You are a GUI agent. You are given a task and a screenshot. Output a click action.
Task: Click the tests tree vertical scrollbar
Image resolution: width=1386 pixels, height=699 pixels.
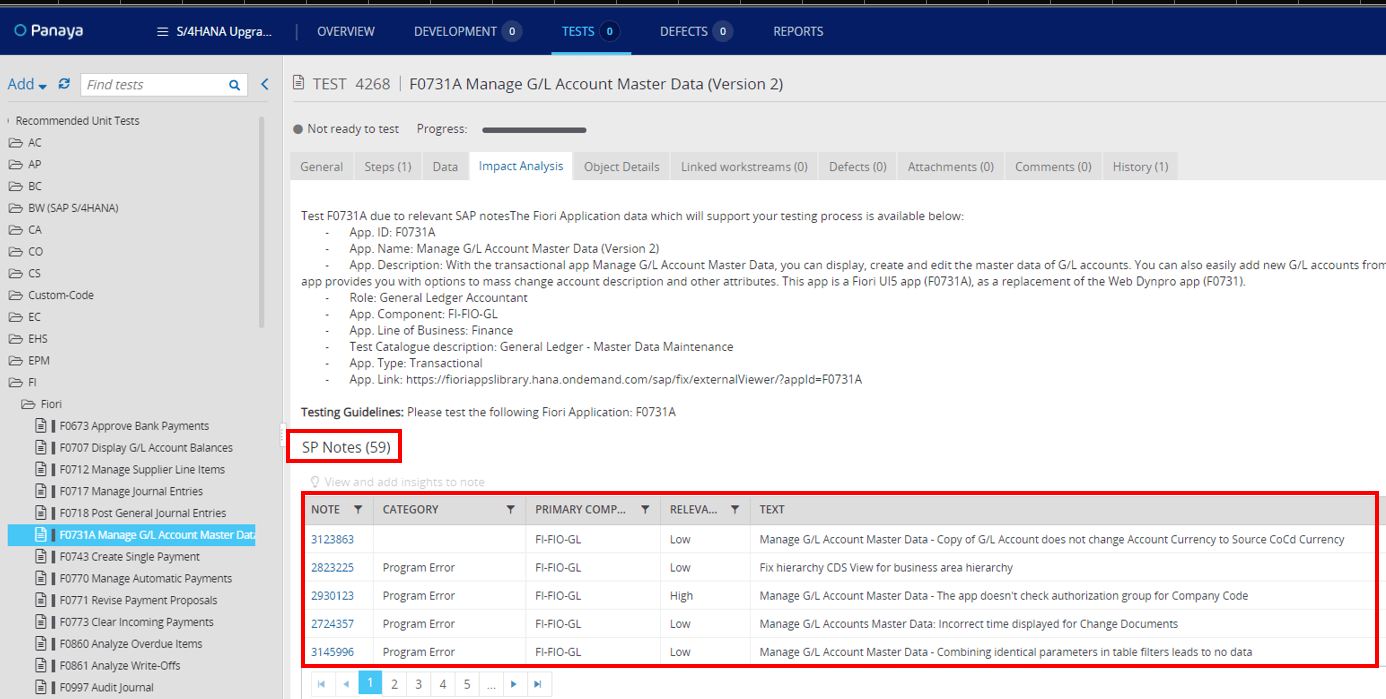[262, 222]
